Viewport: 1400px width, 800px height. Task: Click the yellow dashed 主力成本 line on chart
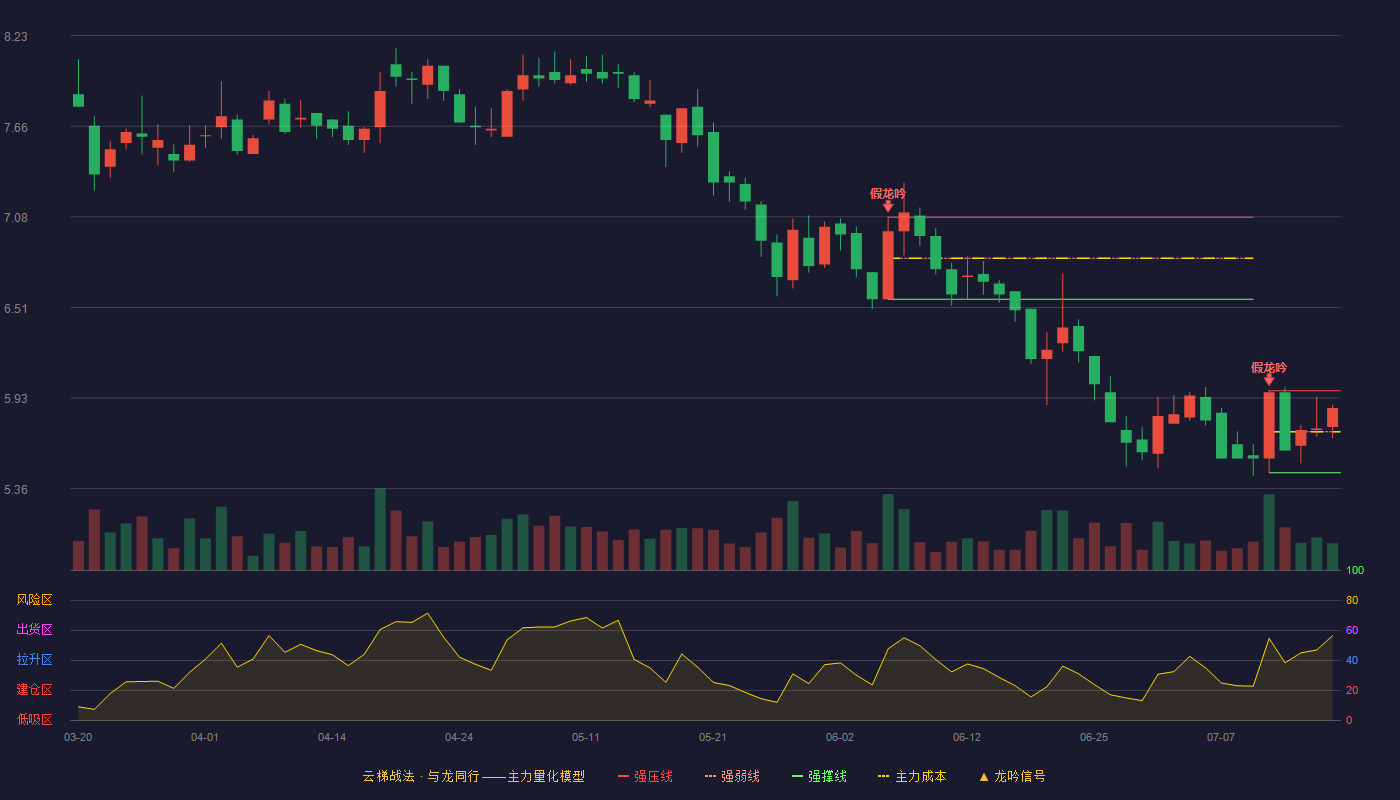1072,258
